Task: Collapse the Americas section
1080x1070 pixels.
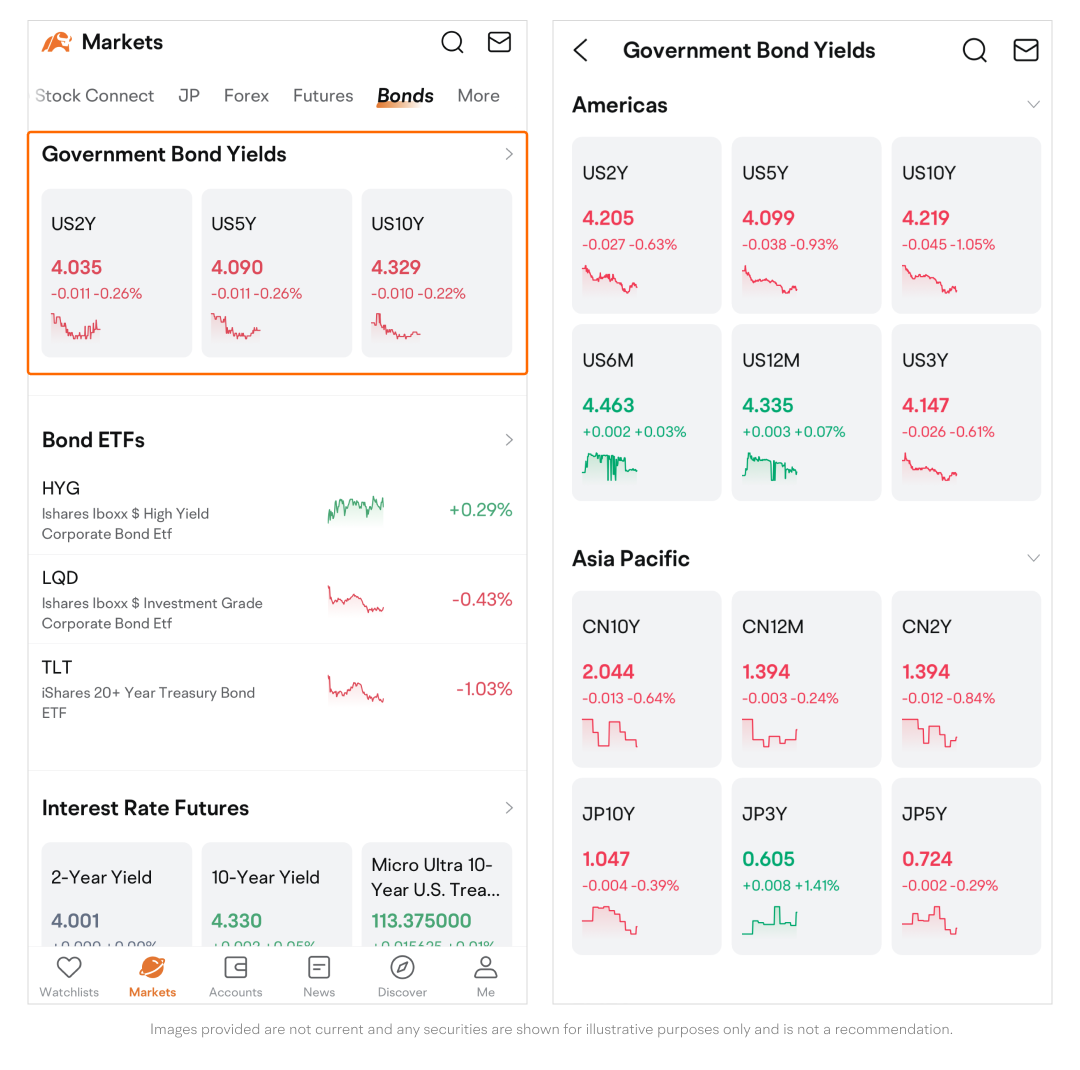Action: [x=1033, y=105]
